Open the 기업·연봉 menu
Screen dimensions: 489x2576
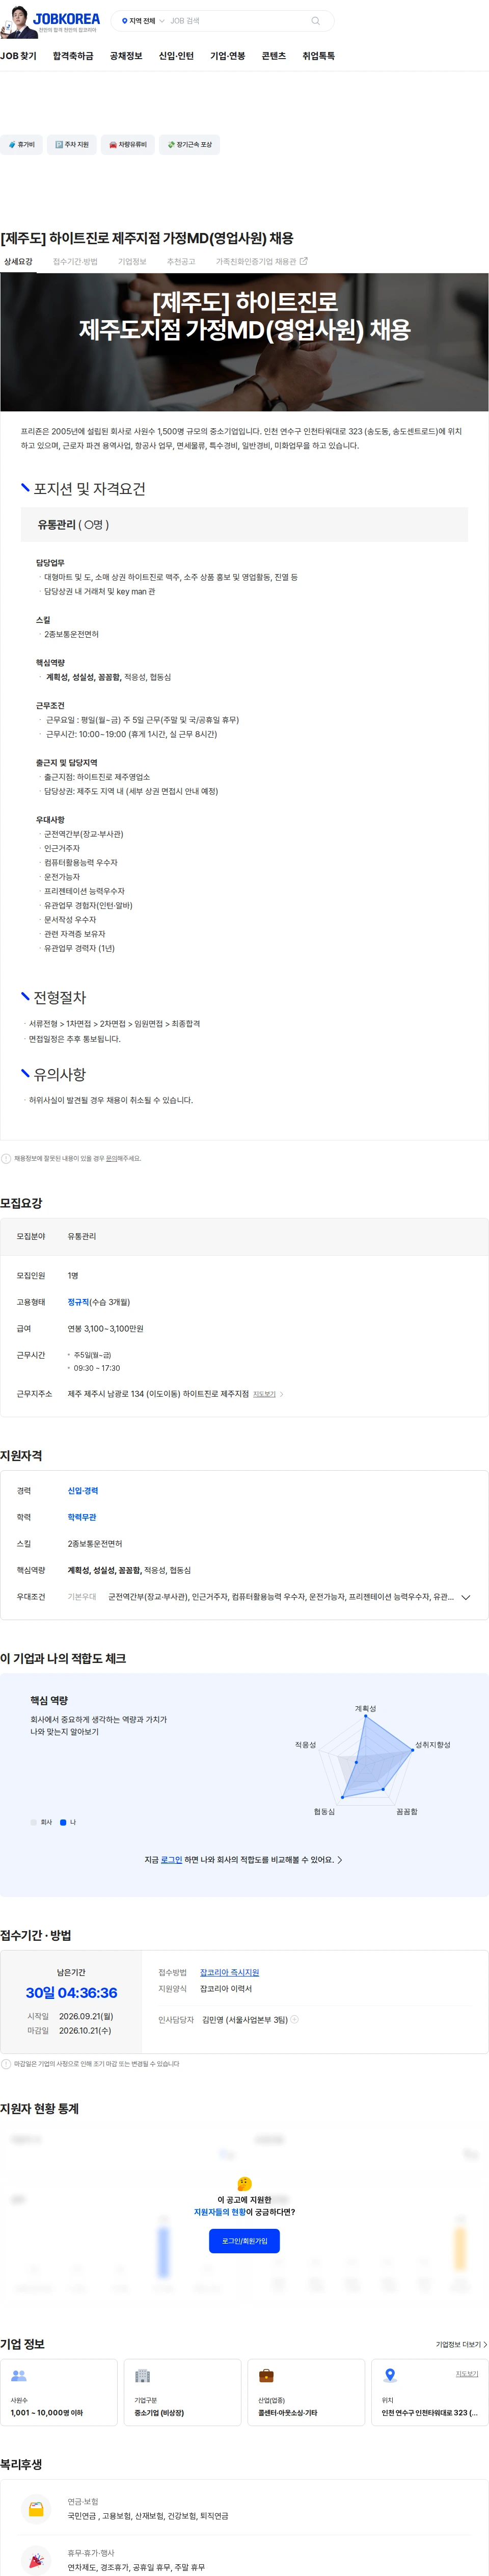[x=228, y=56]
